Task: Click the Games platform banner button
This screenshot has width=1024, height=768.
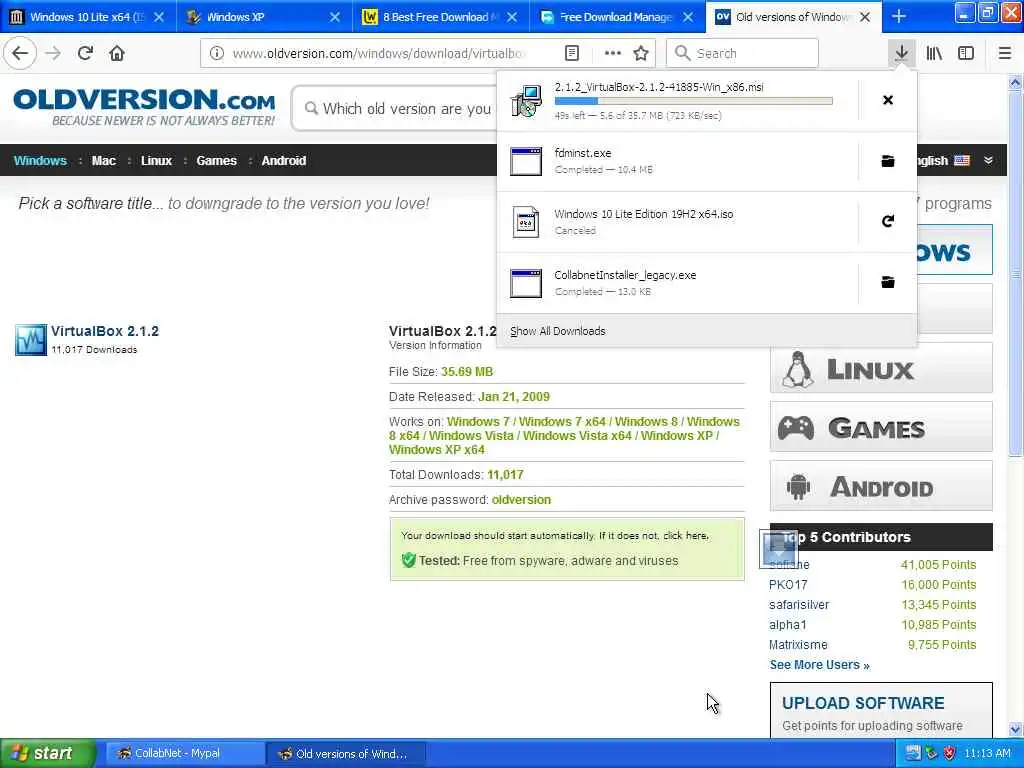Action: tap(881, 427)
